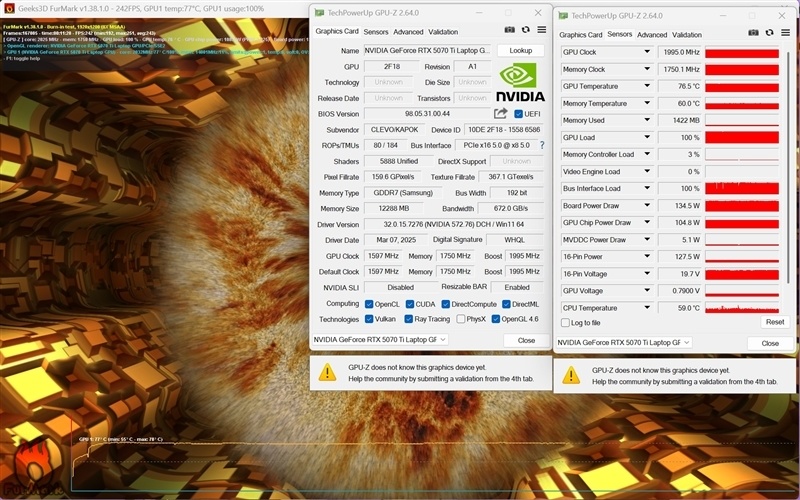Click the refresh icon in Sensors window
Screen dimensions: 800x500
pos(769,33)
